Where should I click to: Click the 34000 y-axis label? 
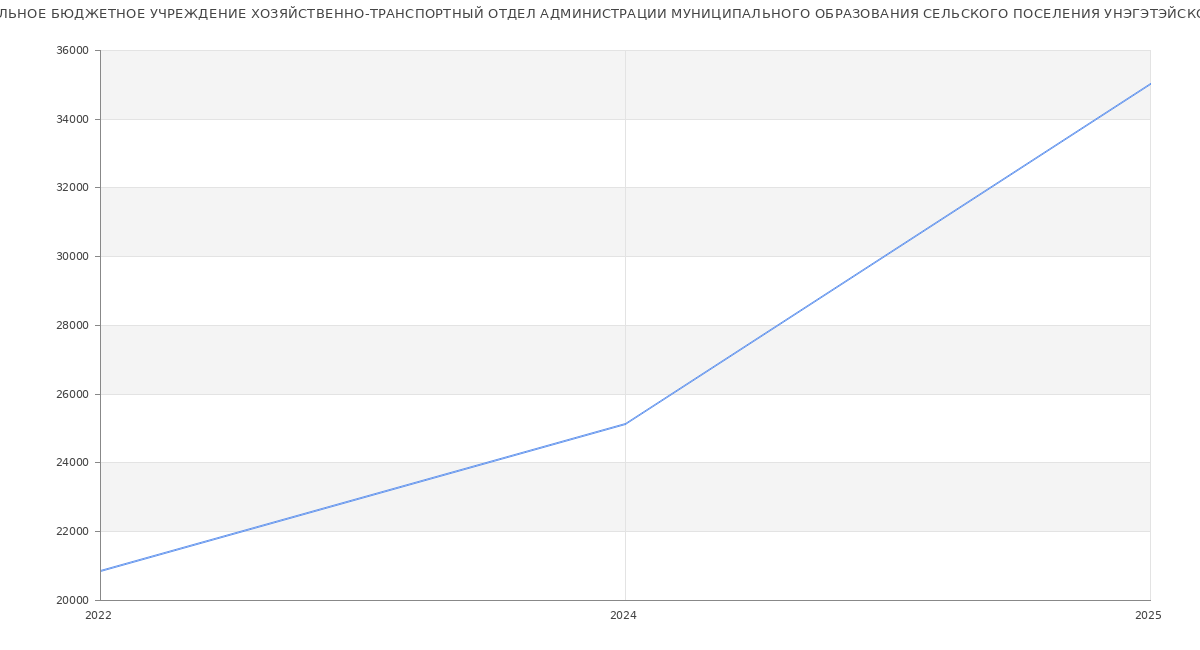(x=71, y=119)
